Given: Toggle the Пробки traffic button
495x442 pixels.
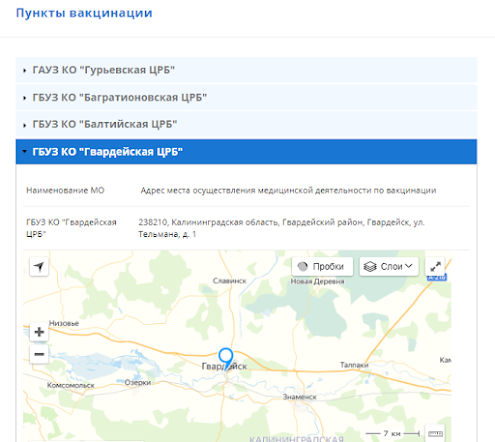Looking at the screenshot, I should pos(322,267).
